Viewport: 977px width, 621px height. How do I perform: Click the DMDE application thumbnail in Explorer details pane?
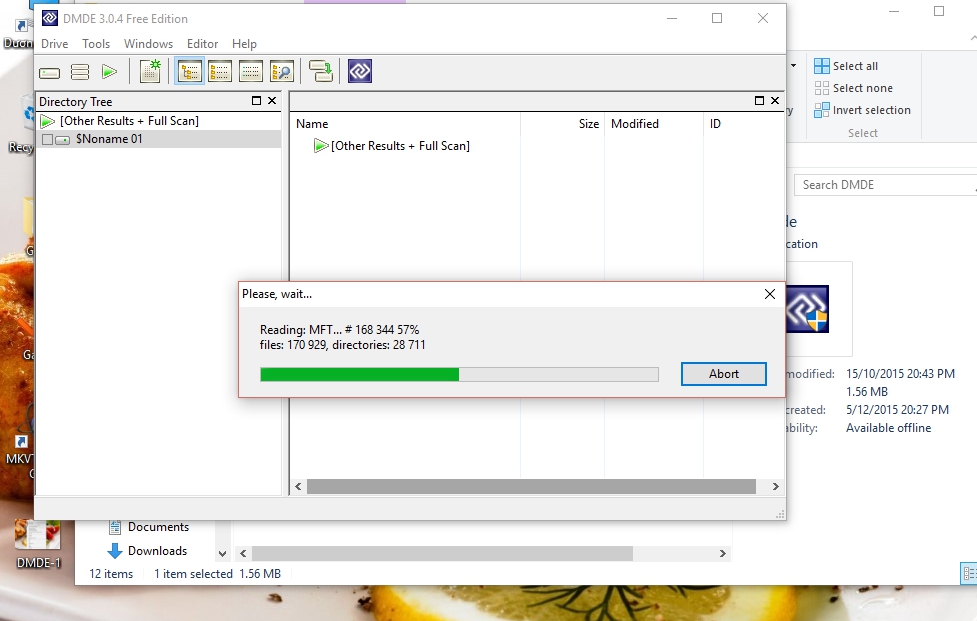[808, 309]
